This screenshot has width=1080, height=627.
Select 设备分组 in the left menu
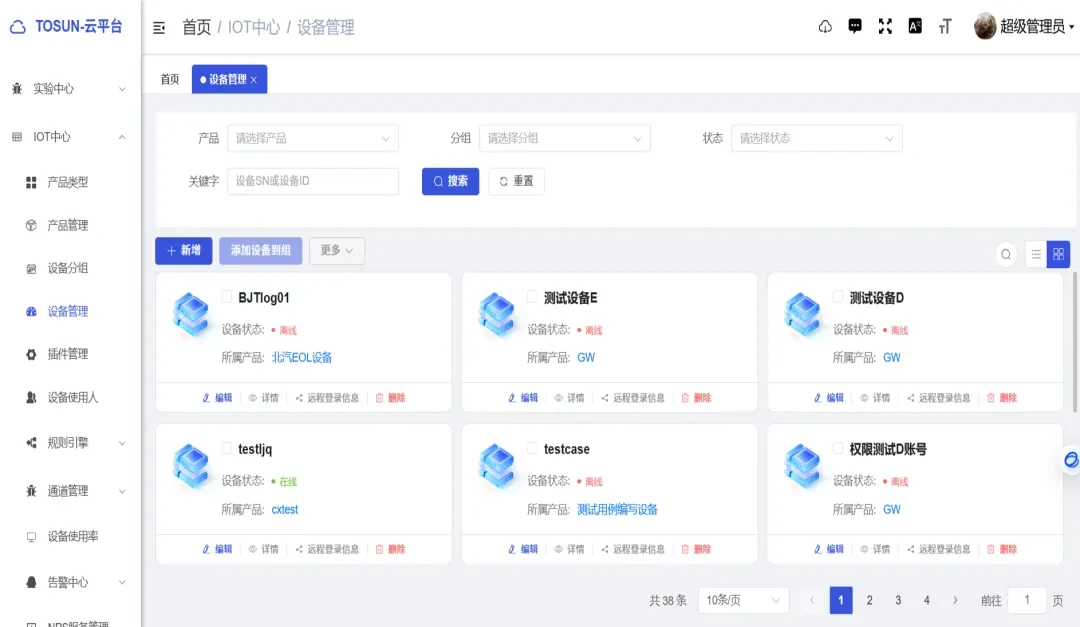point(69,268)
